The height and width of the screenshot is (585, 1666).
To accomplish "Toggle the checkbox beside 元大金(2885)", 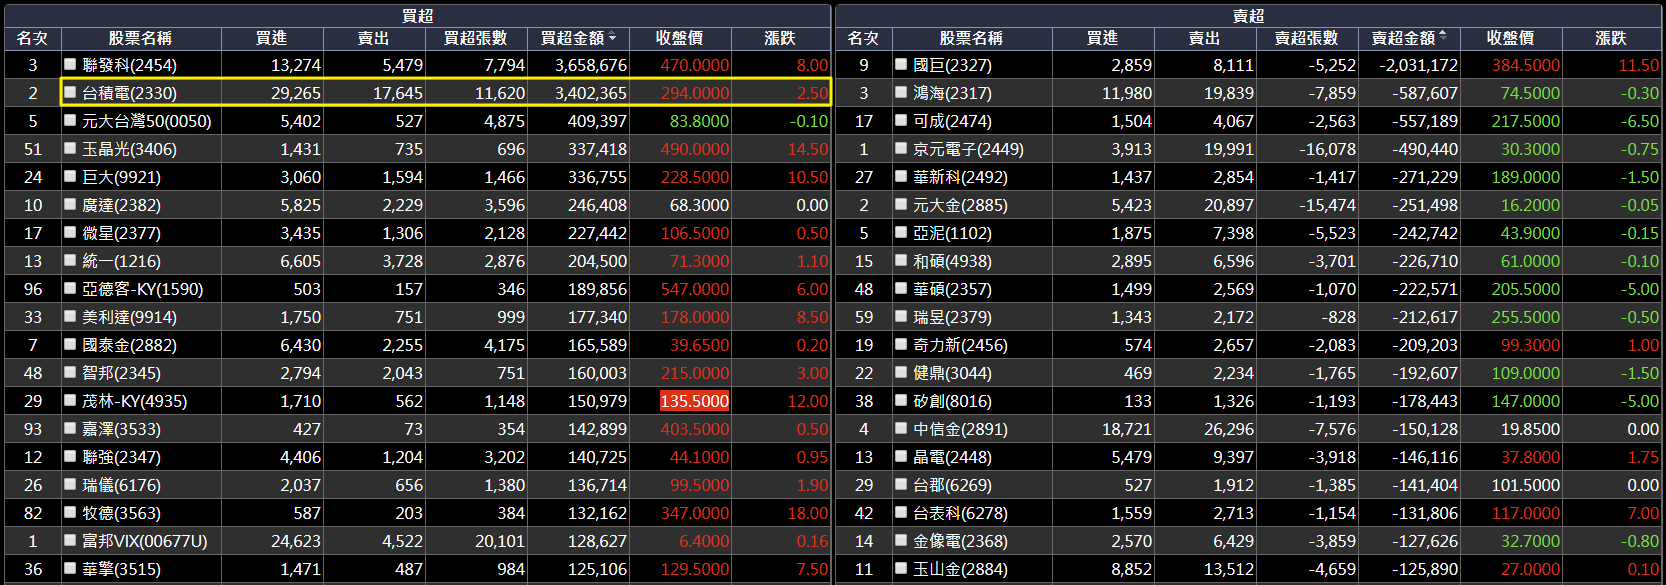I will click(901, 204).
